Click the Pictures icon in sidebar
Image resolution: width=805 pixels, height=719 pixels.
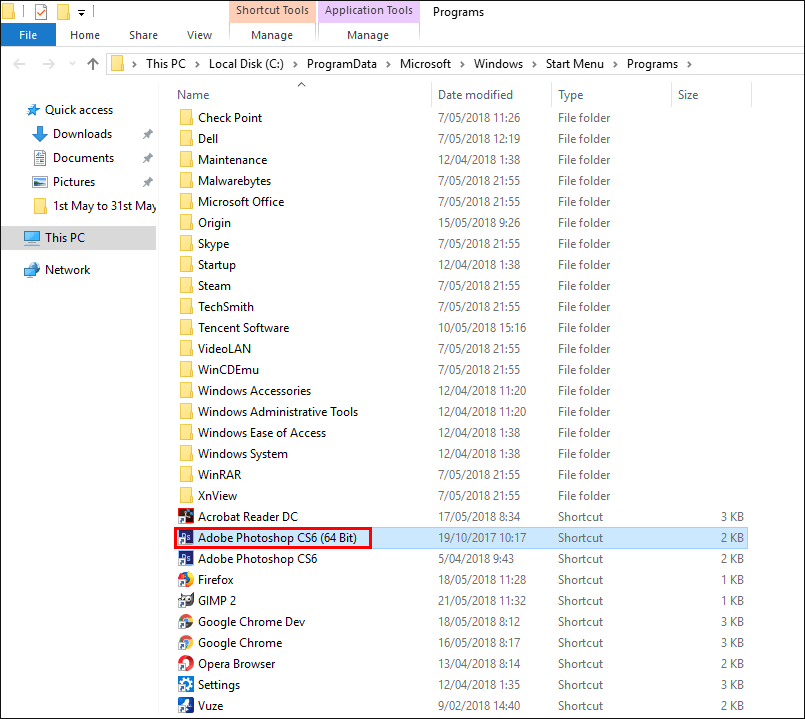point(40,182)
